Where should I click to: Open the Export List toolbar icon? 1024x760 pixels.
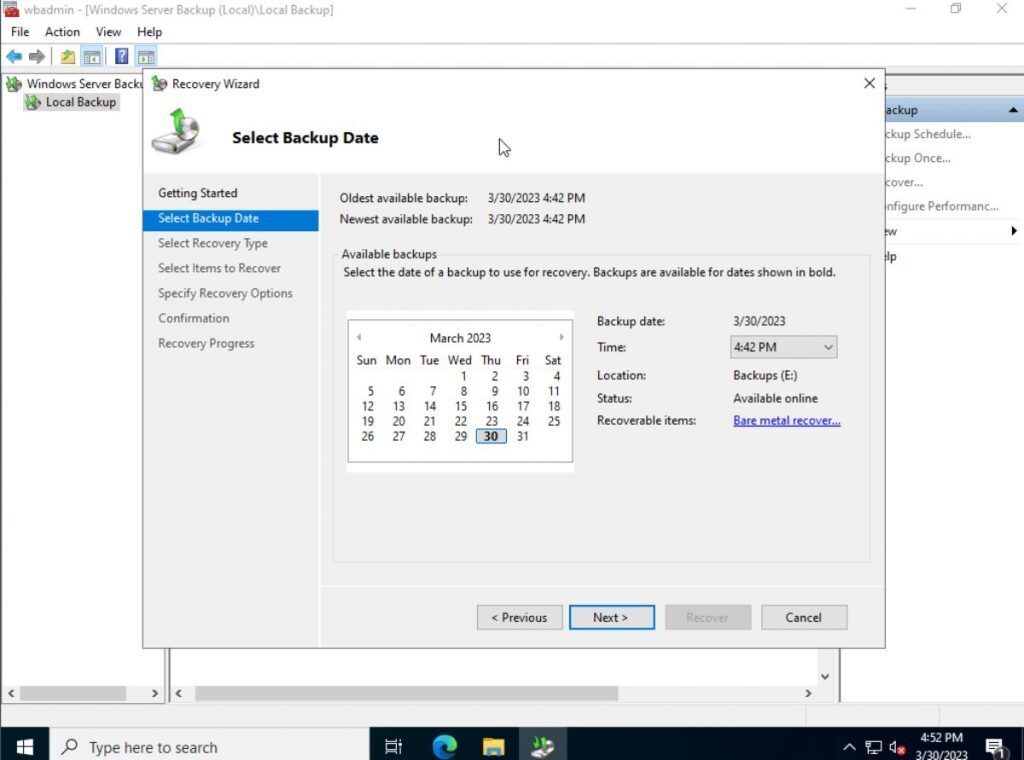pyautogui.click(x=66, y=56)
